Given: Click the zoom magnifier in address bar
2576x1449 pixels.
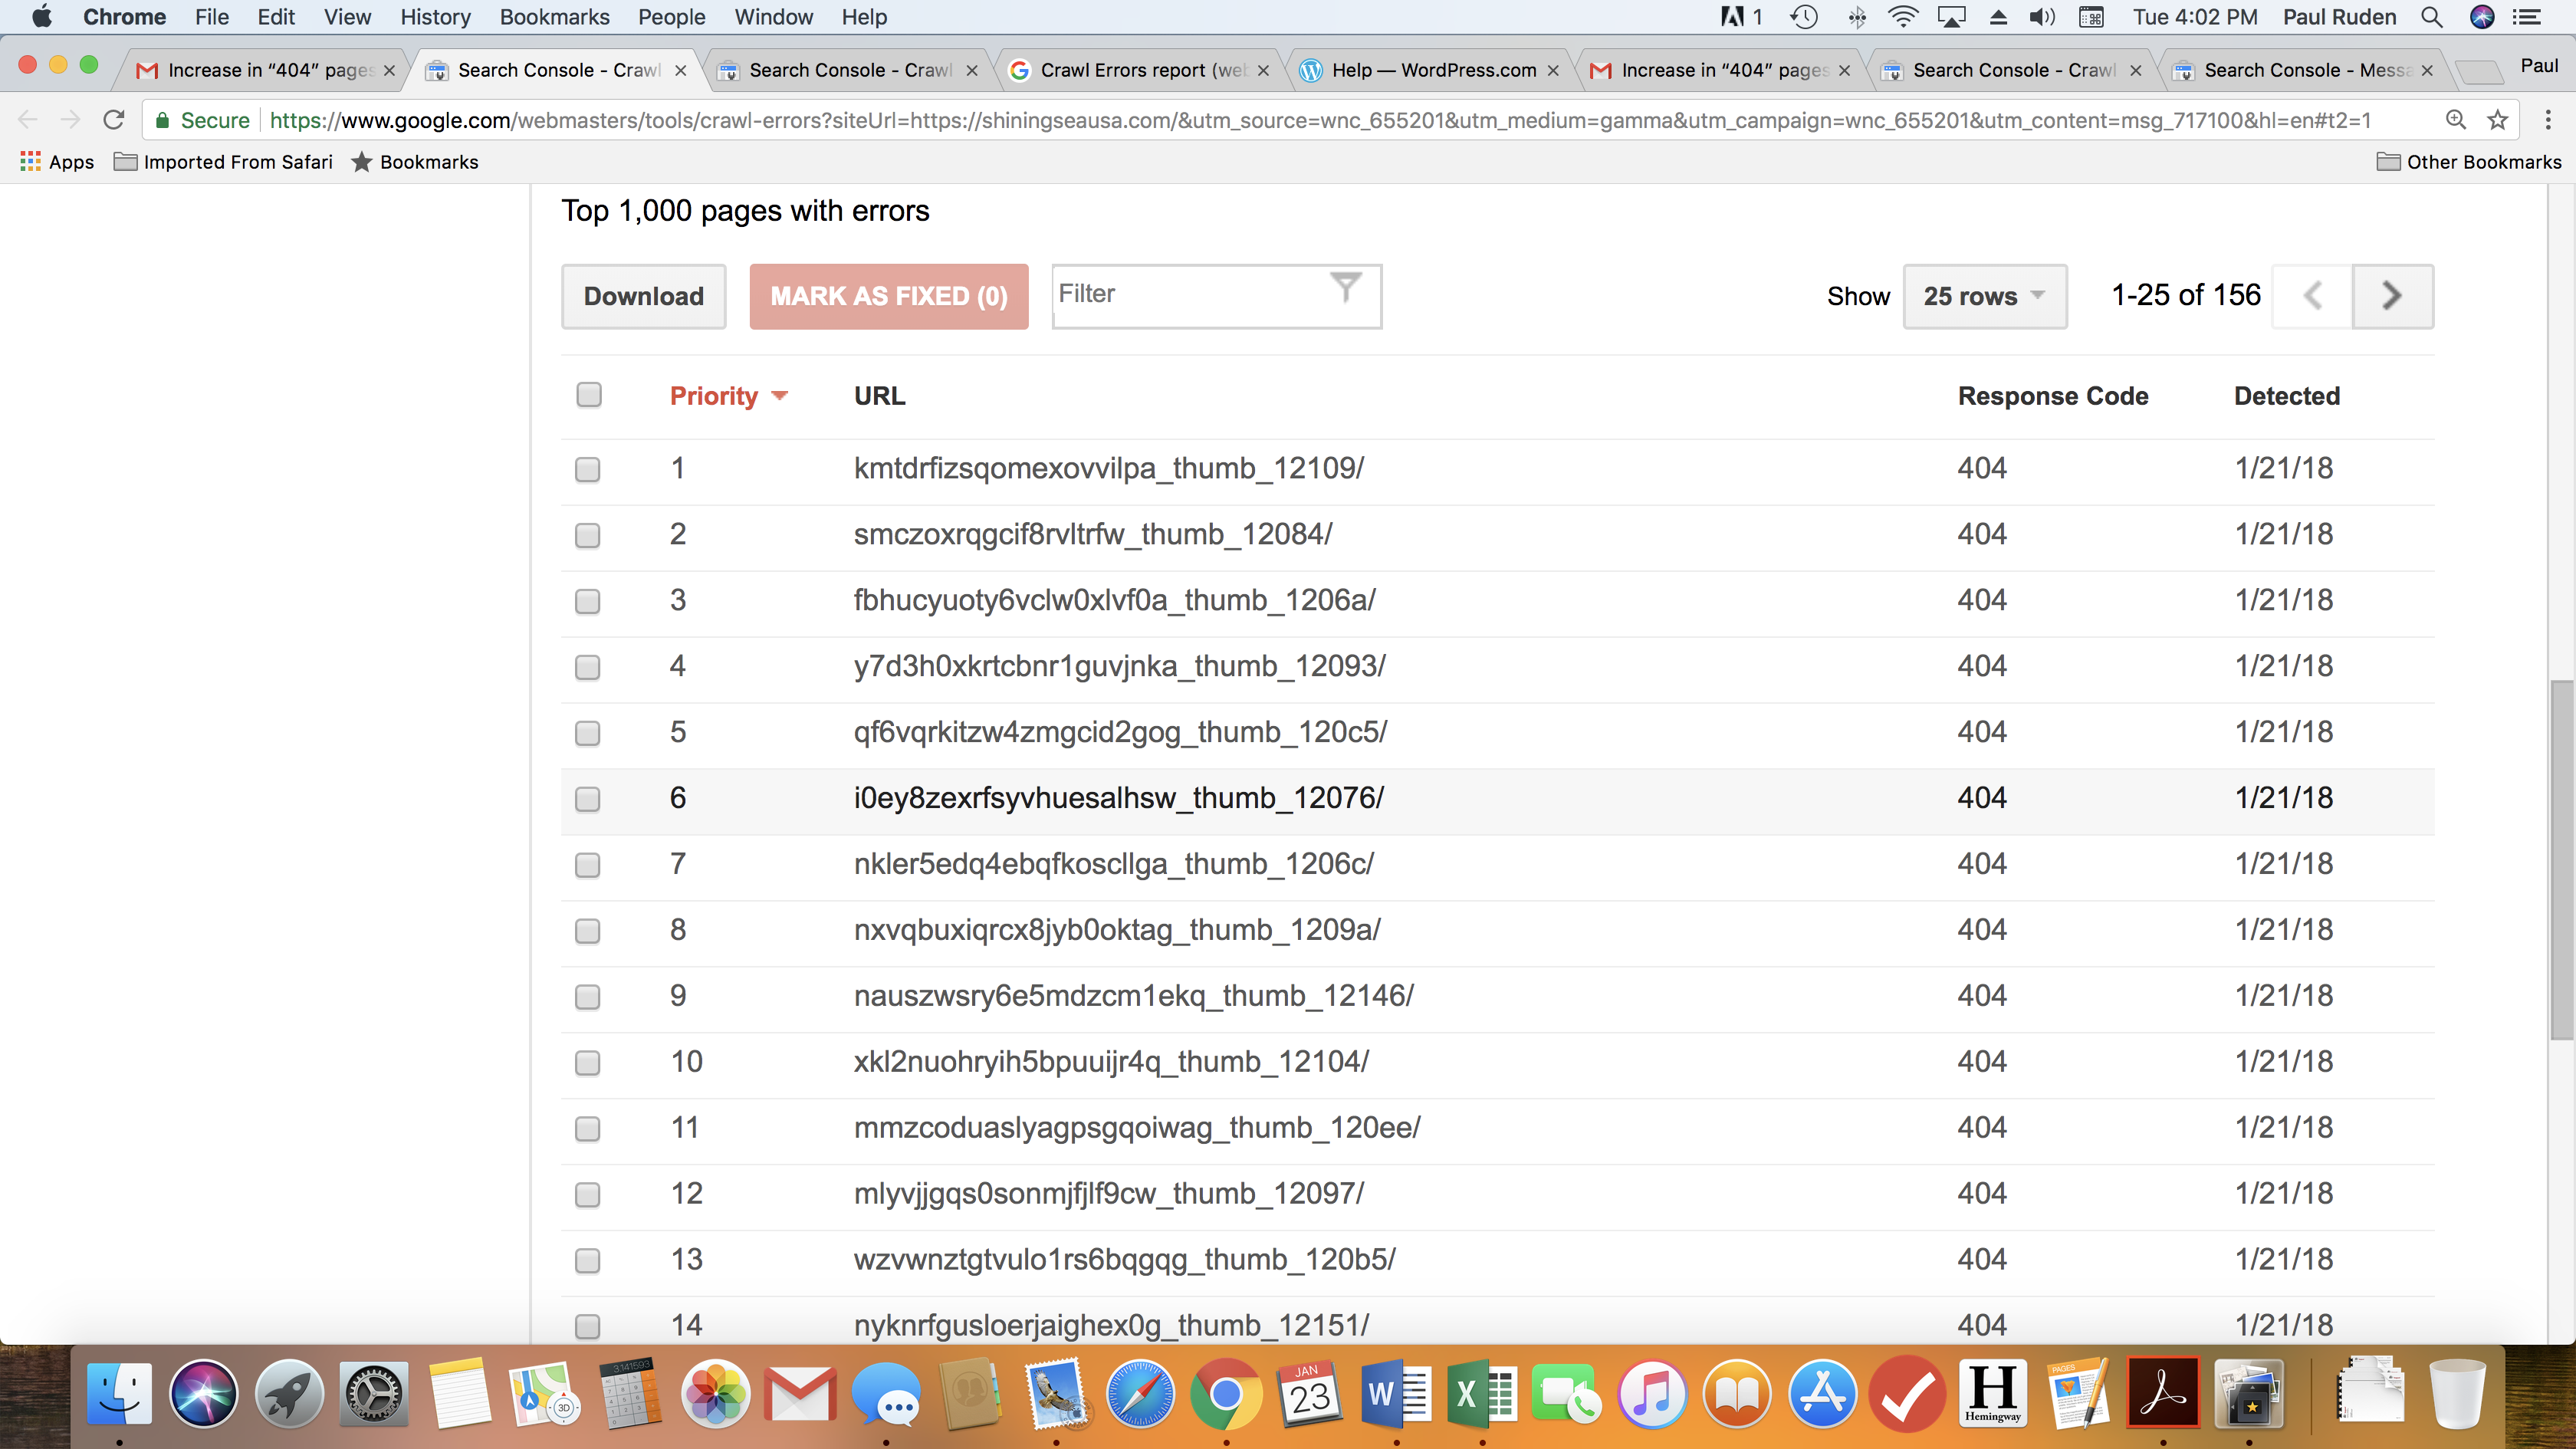Looking at the screenshot, I should click(2455, 120).
